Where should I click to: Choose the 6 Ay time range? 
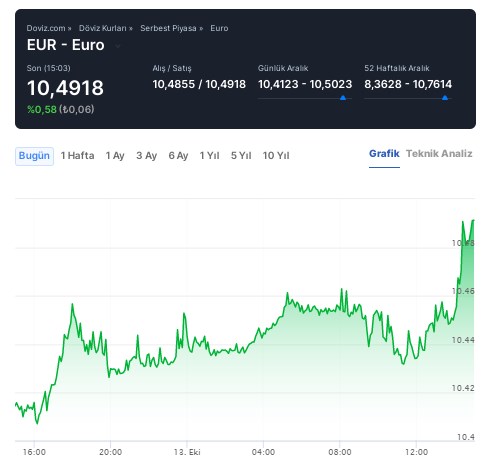tap(178, 156)
